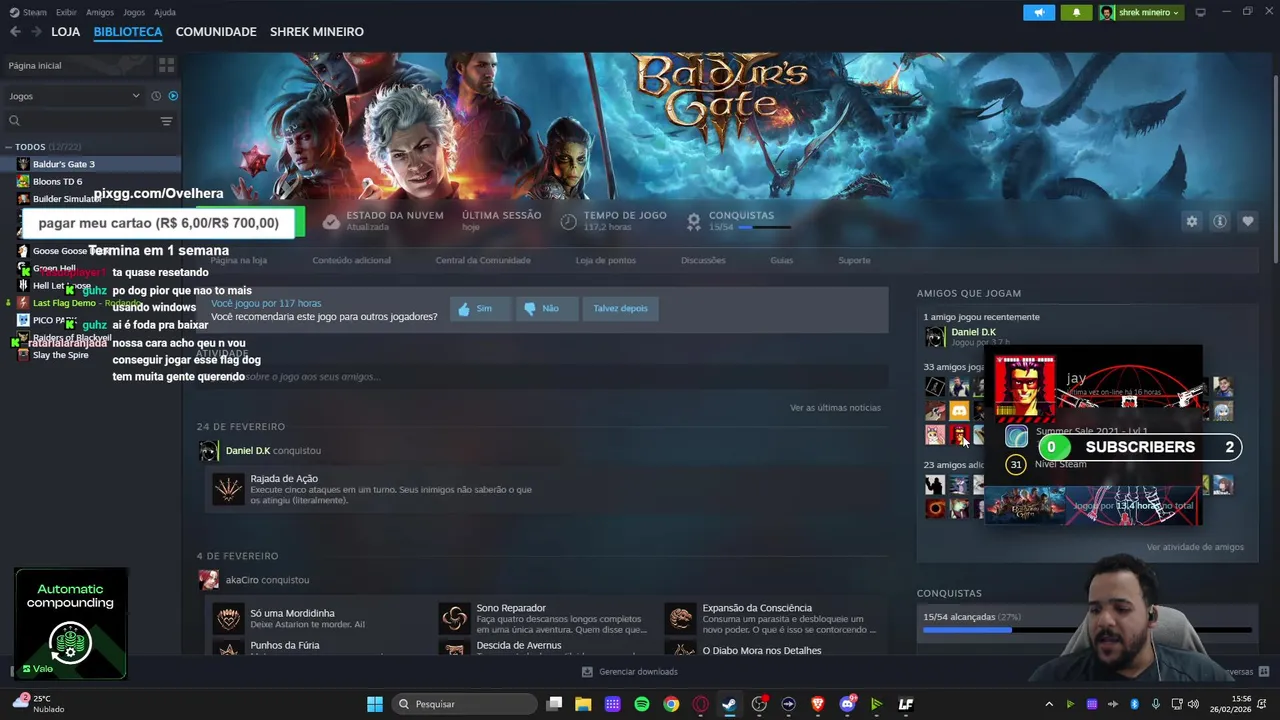Open the SHREK MINEIRO profile tab

click(317, 32)
